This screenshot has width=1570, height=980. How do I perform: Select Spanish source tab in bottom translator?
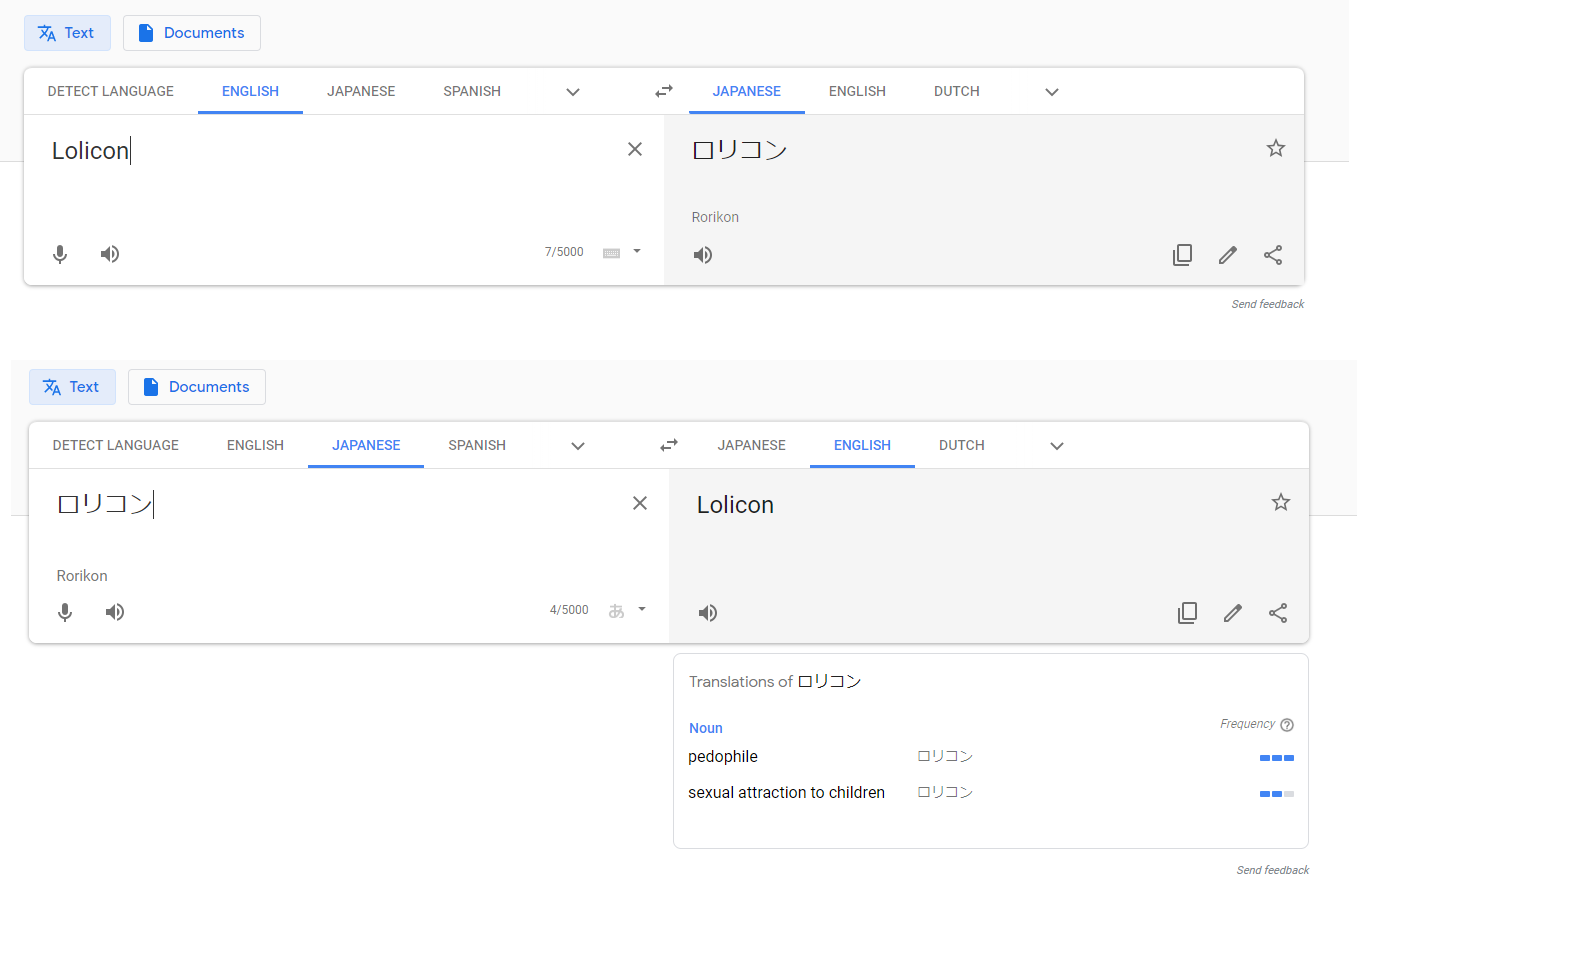(x=477, y=445)
